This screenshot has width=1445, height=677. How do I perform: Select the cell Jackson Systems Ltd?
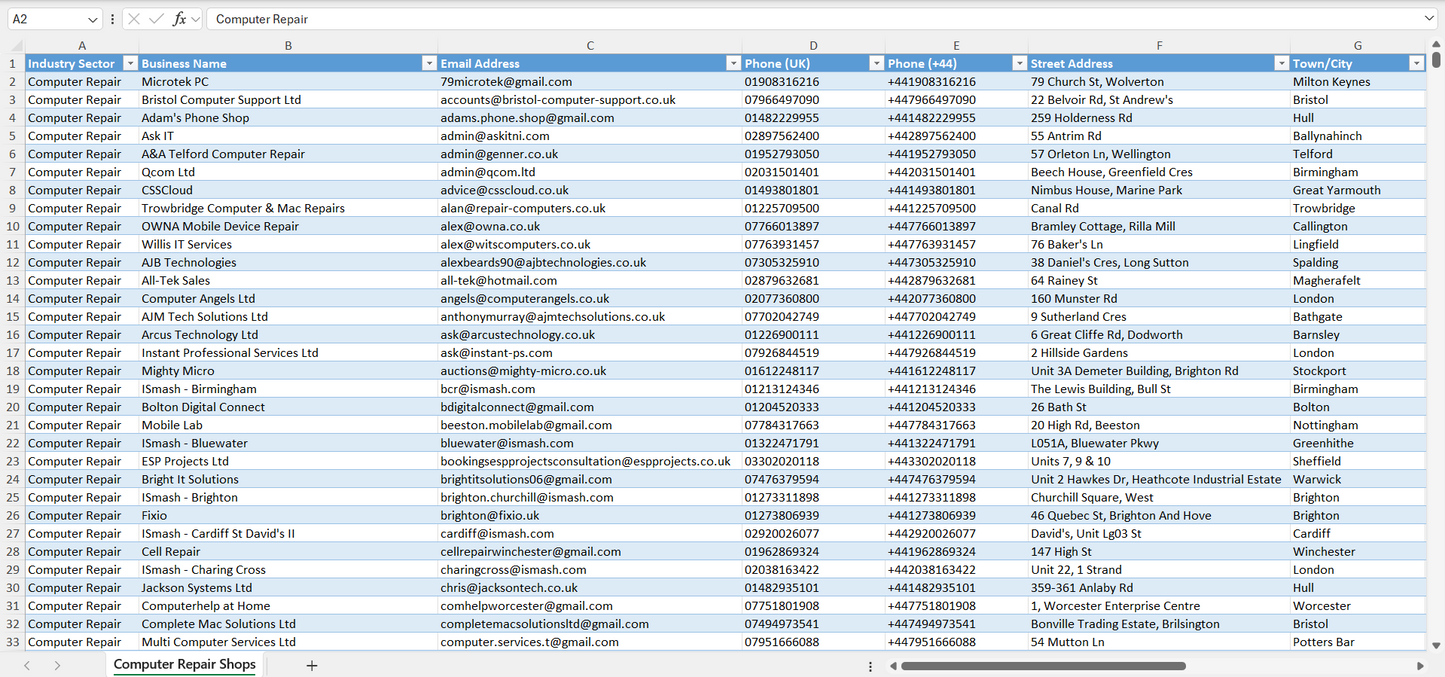coord(288,588)
